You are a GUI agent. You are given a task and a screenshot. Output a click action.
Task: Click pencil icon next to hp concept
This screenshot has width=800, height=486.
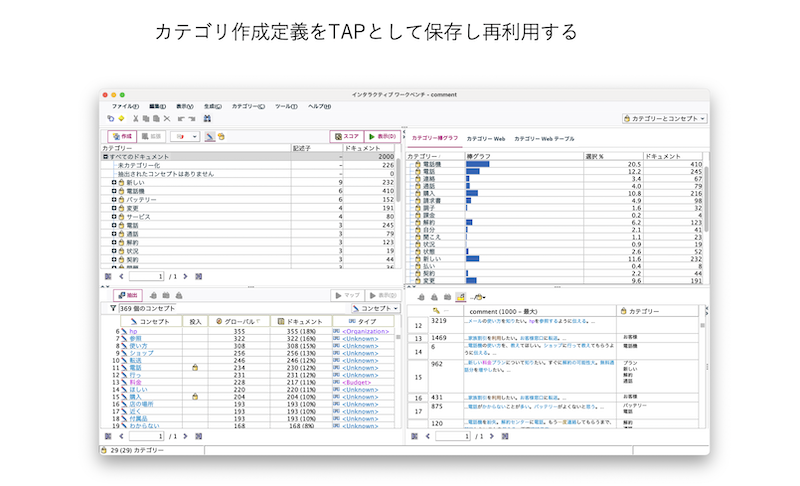click(x=124, y=331)
